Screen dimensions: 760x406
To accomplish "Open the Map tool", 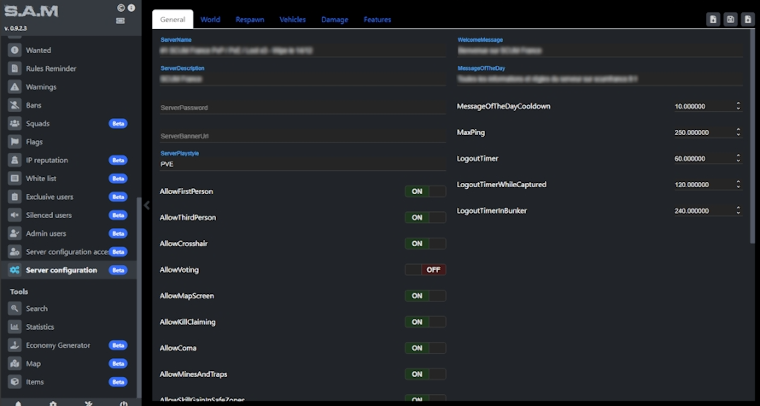I will 68,364.
